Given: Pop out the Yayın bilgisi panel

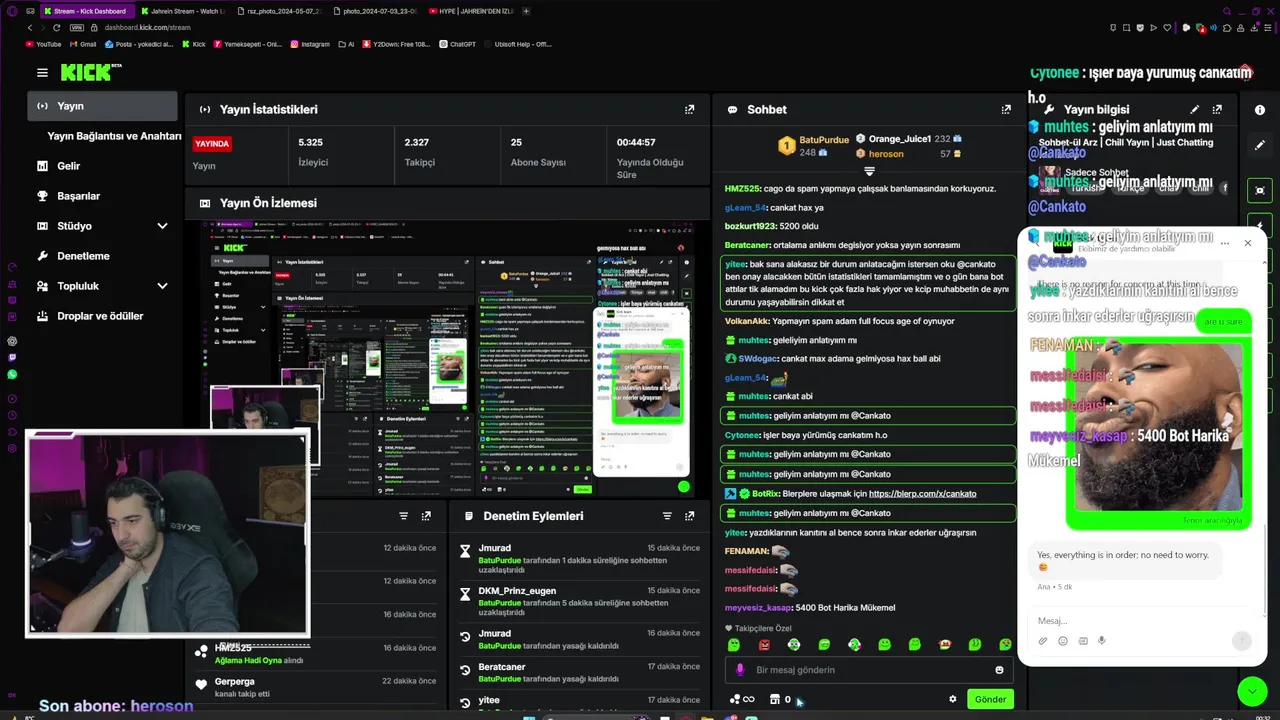Looking at the screenshot, I should pyautogui.click(x=1217, y=109).
